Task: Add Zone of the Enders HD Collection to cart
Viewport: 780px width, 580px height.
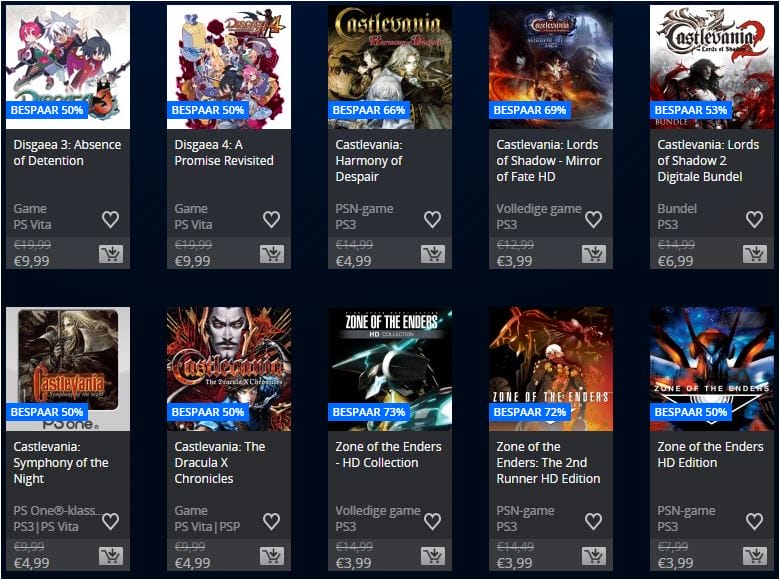Action: [433, 556]
